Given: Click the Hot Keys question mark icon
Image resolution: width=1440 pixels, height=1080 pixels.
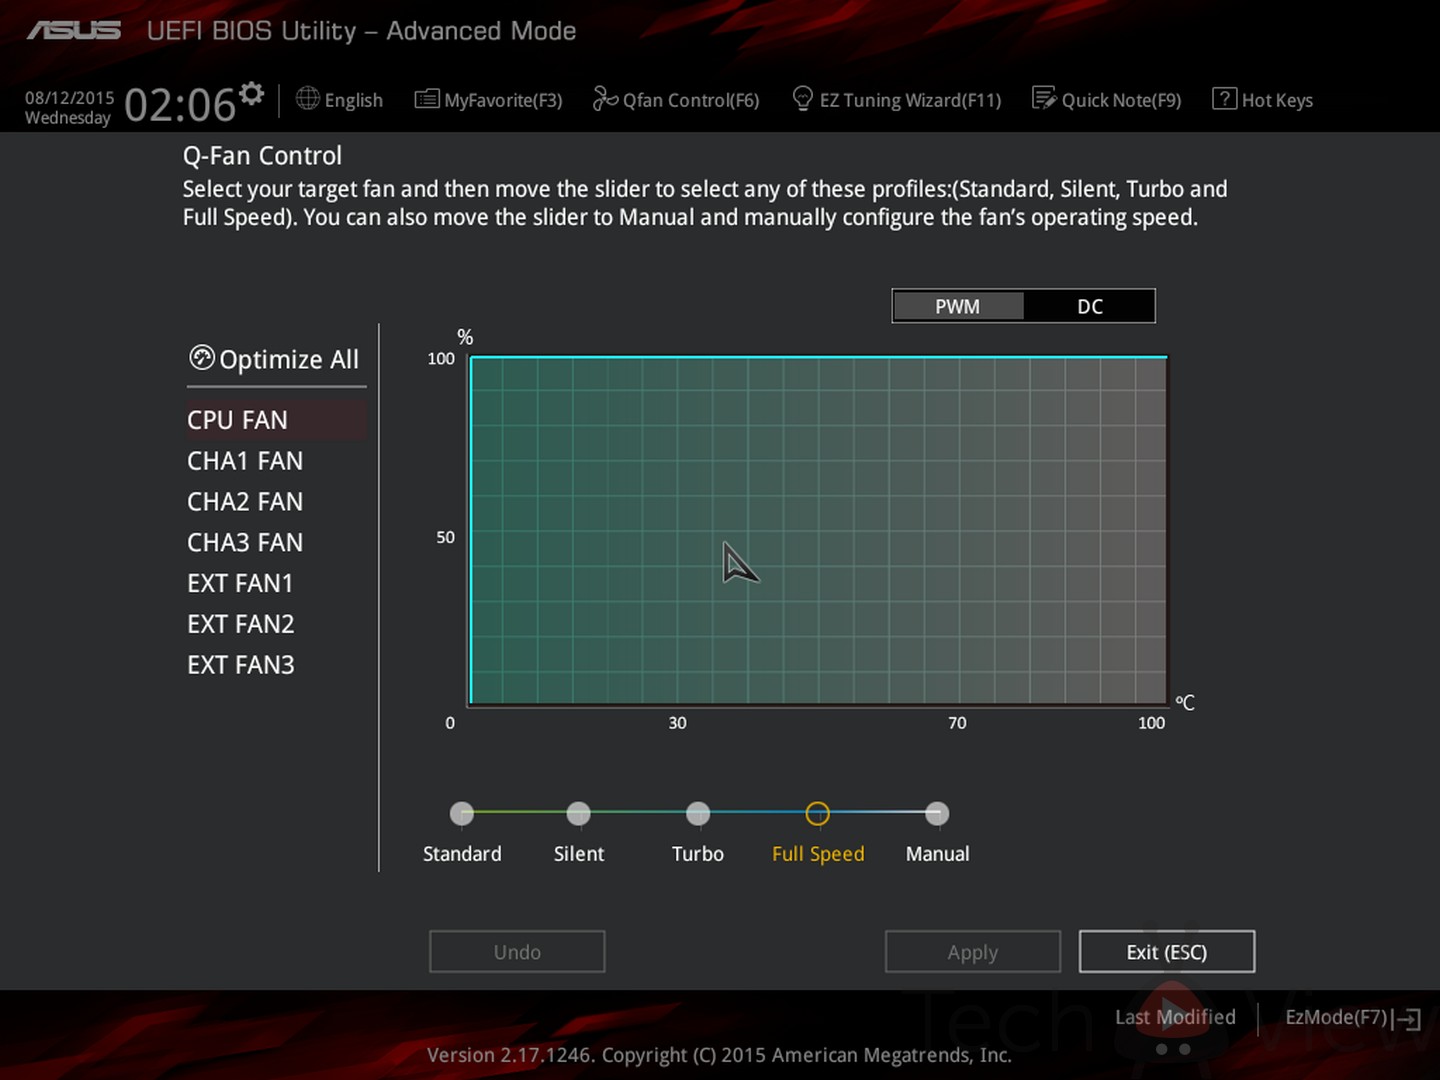Looking at the screenshot, I should [1224, 98].
